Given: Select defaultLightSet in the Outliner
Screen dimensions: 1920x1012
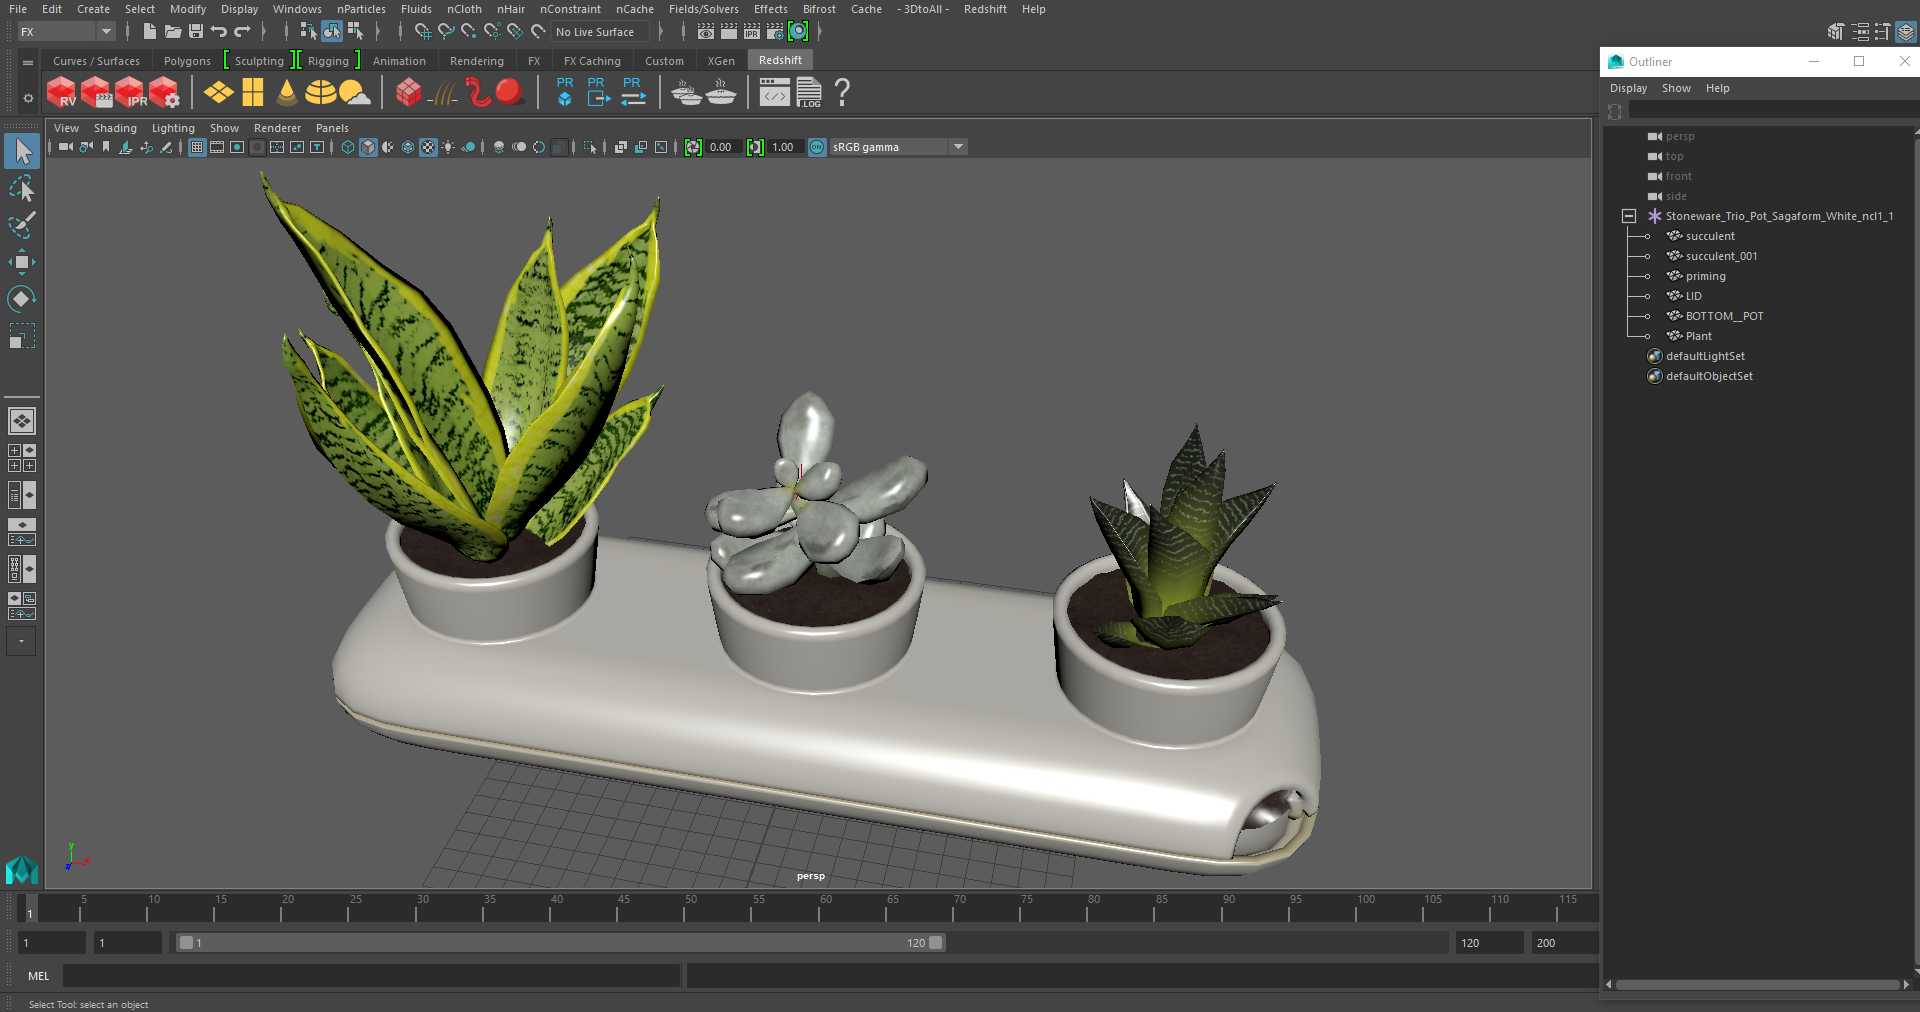Looking at the screenshot, I should click(1705, 356).
